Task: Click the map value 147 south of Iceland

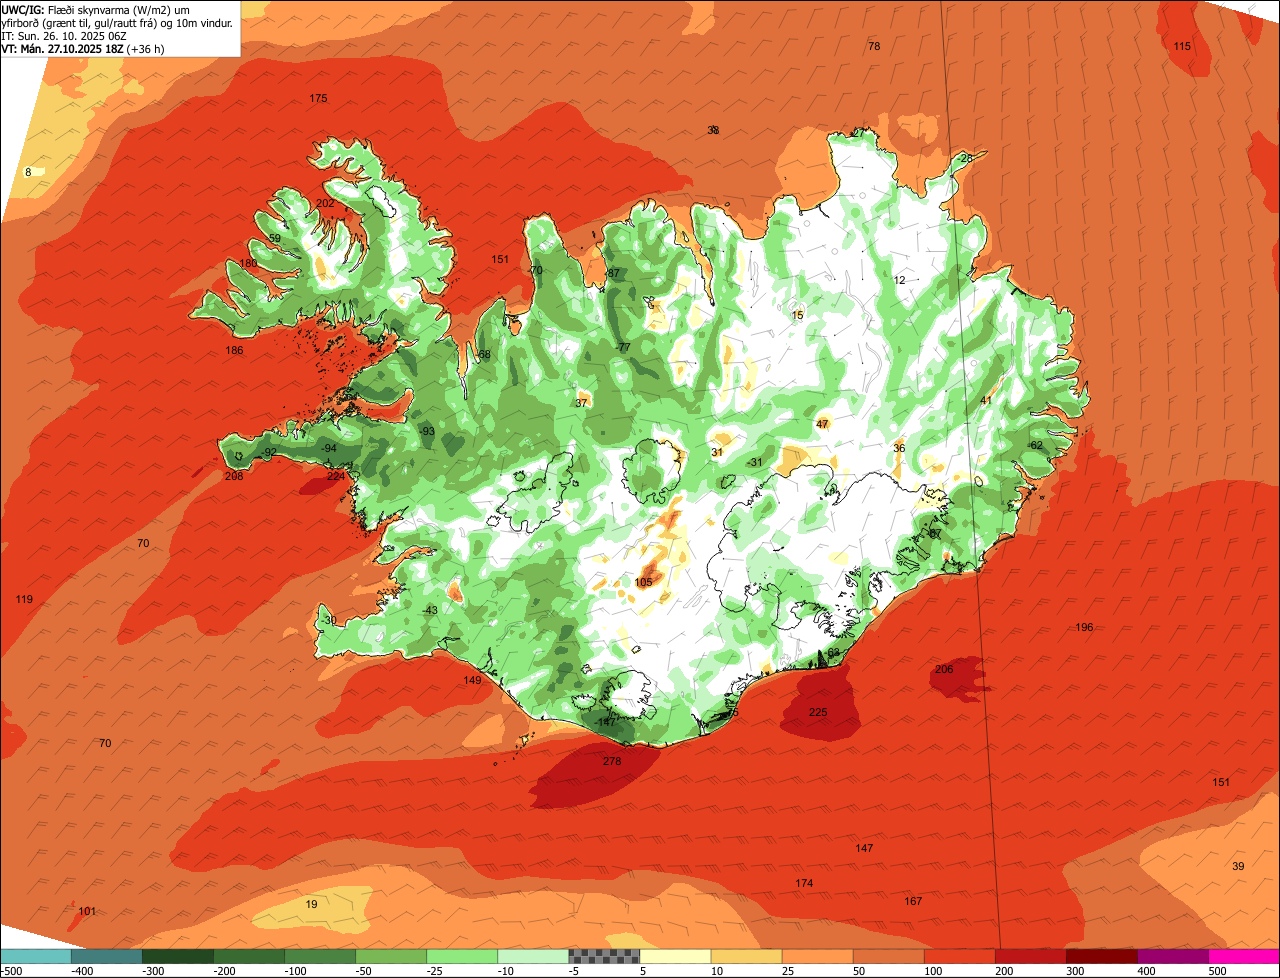Action: click(x=864, y=848)
